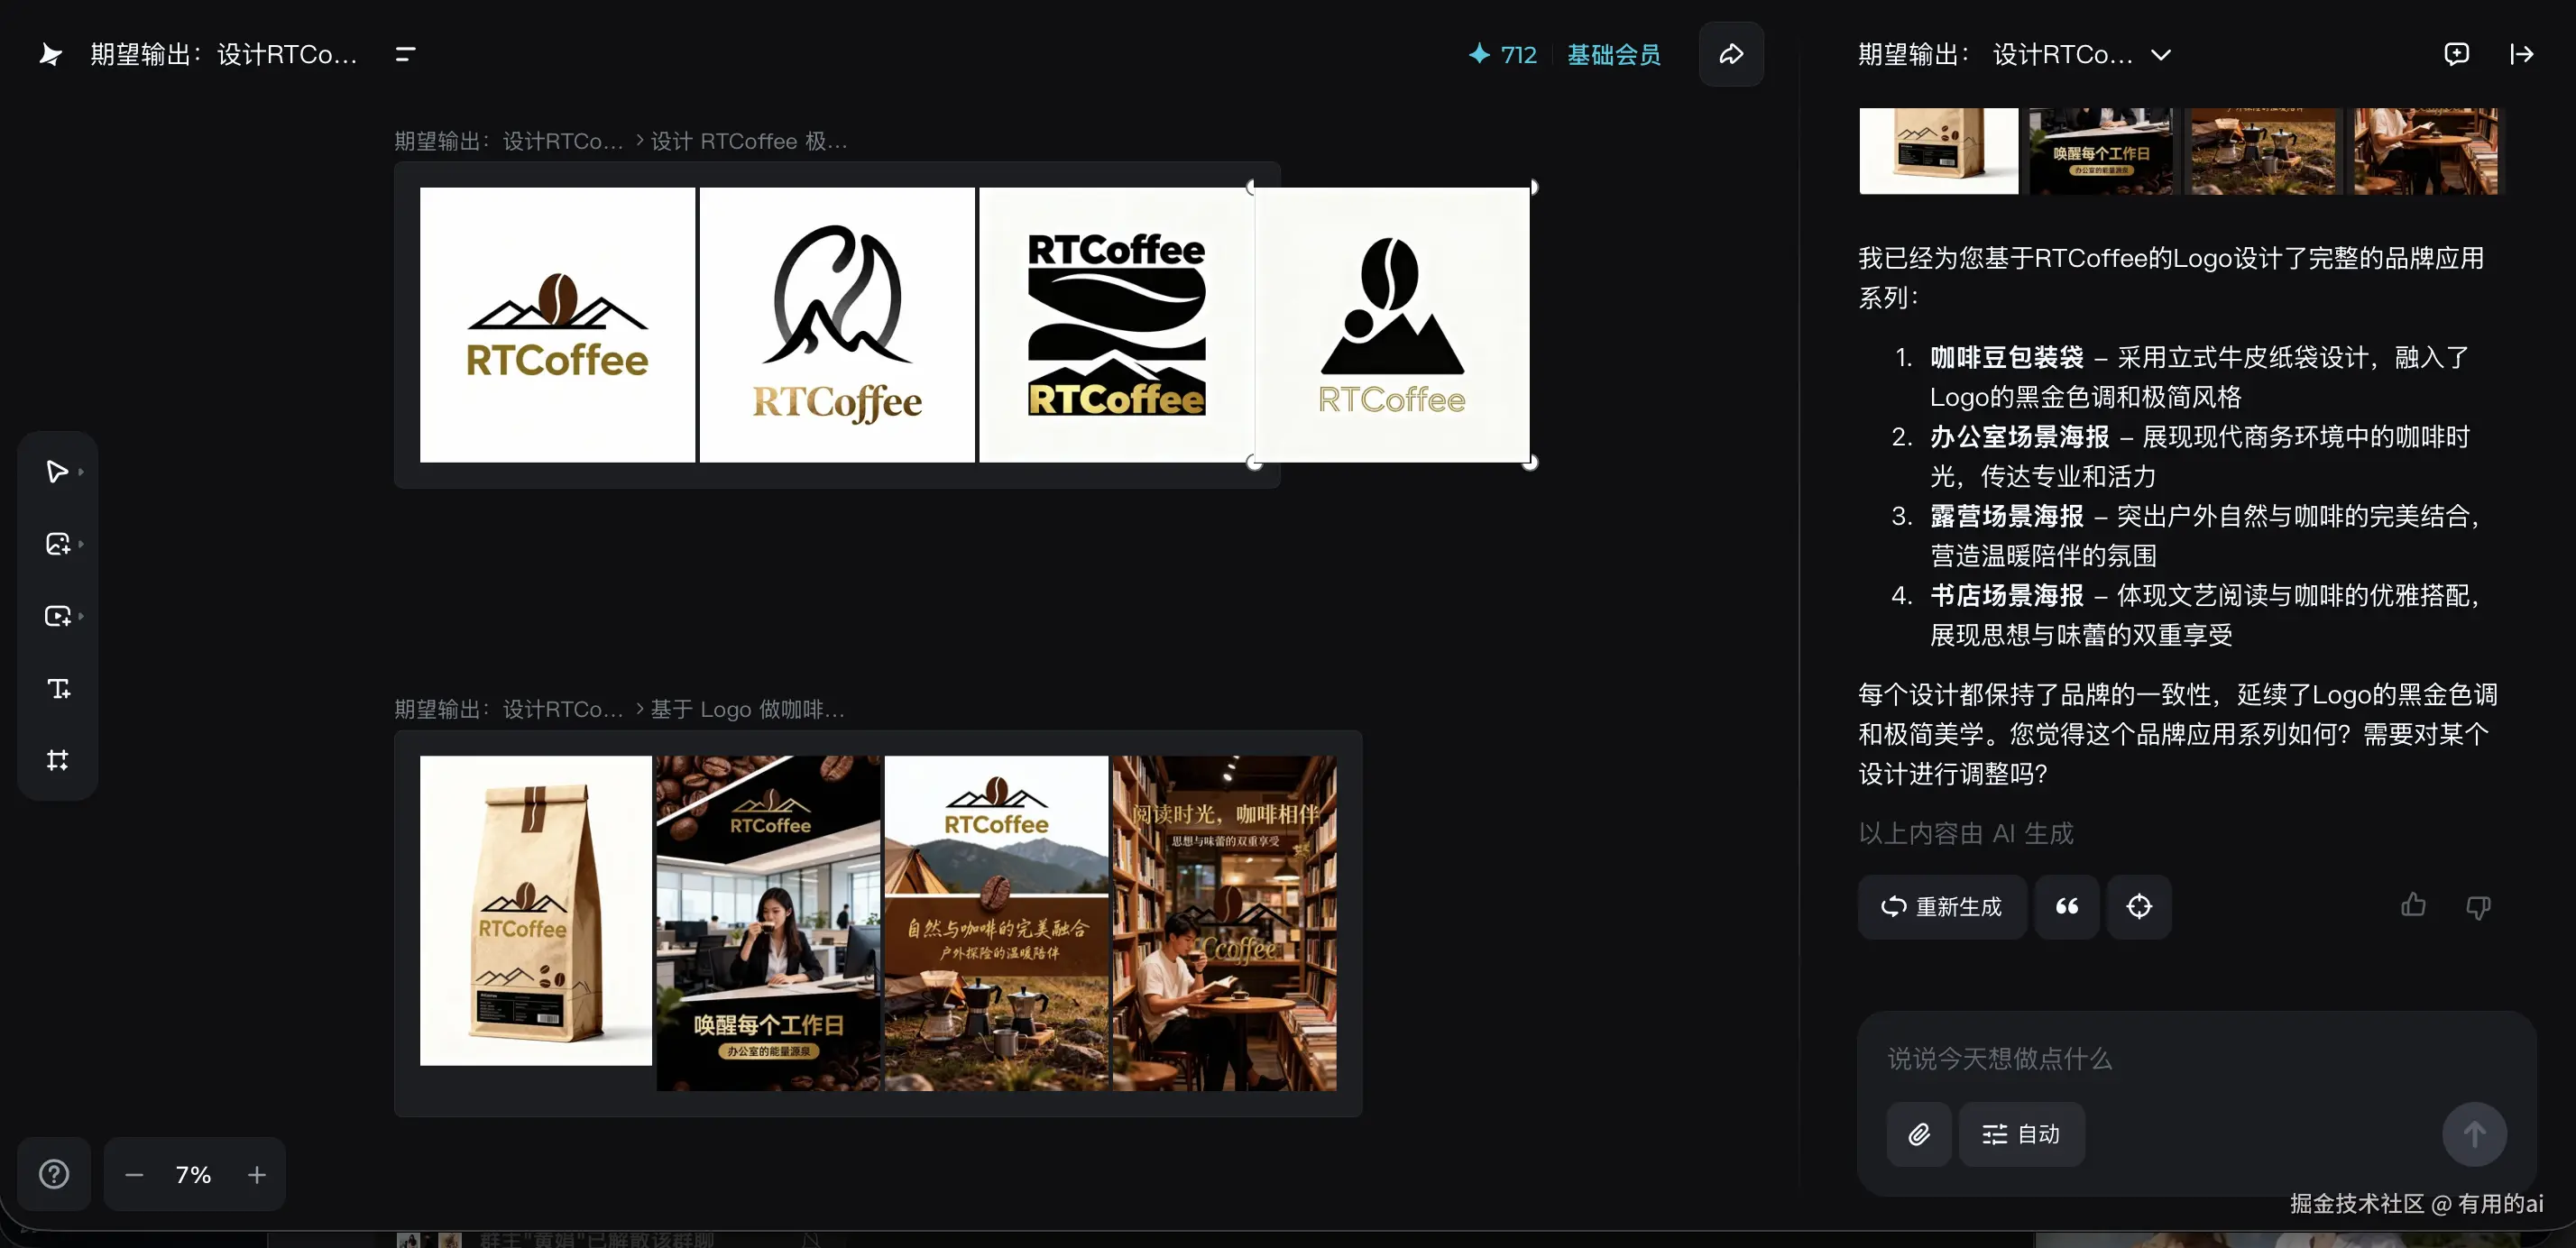Select the pointer tool in left toolbar
This screenshot has height=1248, width=2576.
tap(57, 471)
